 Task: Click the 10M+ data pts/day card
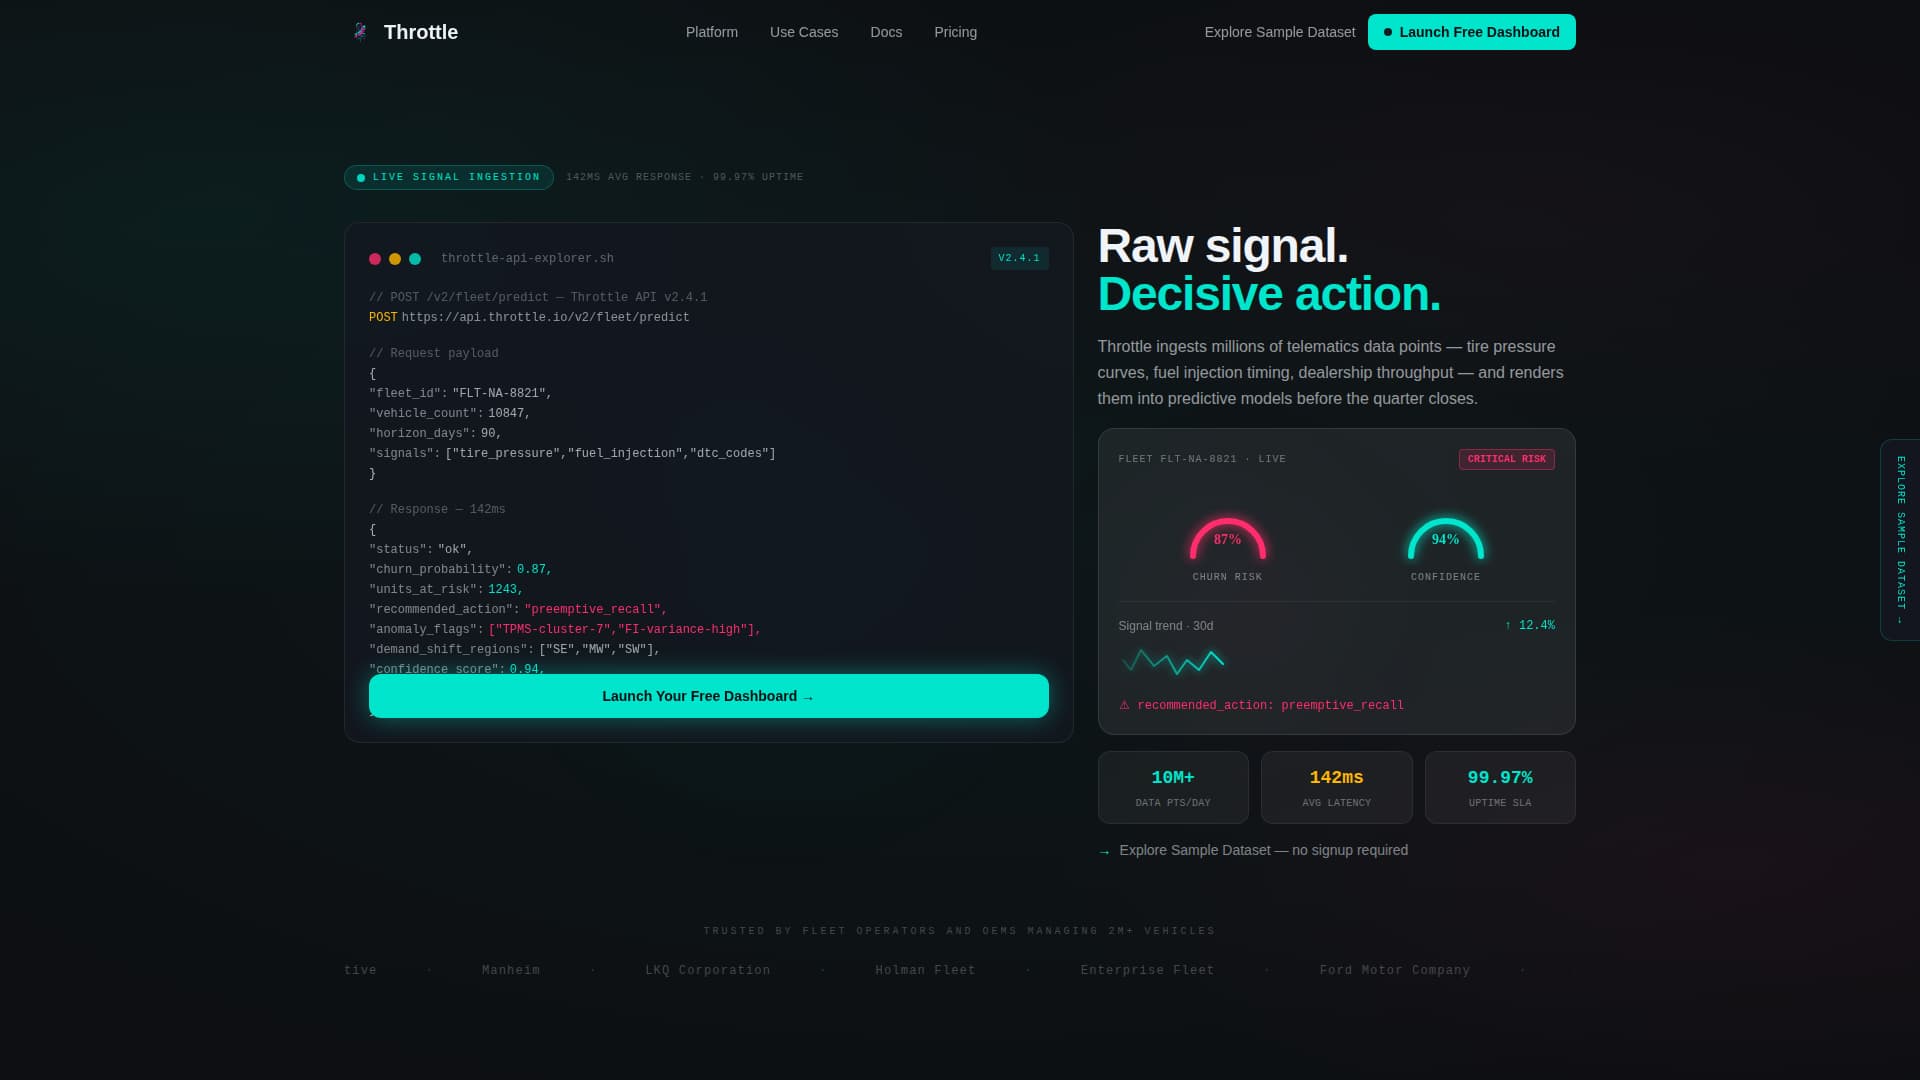tap(1173, 788)
